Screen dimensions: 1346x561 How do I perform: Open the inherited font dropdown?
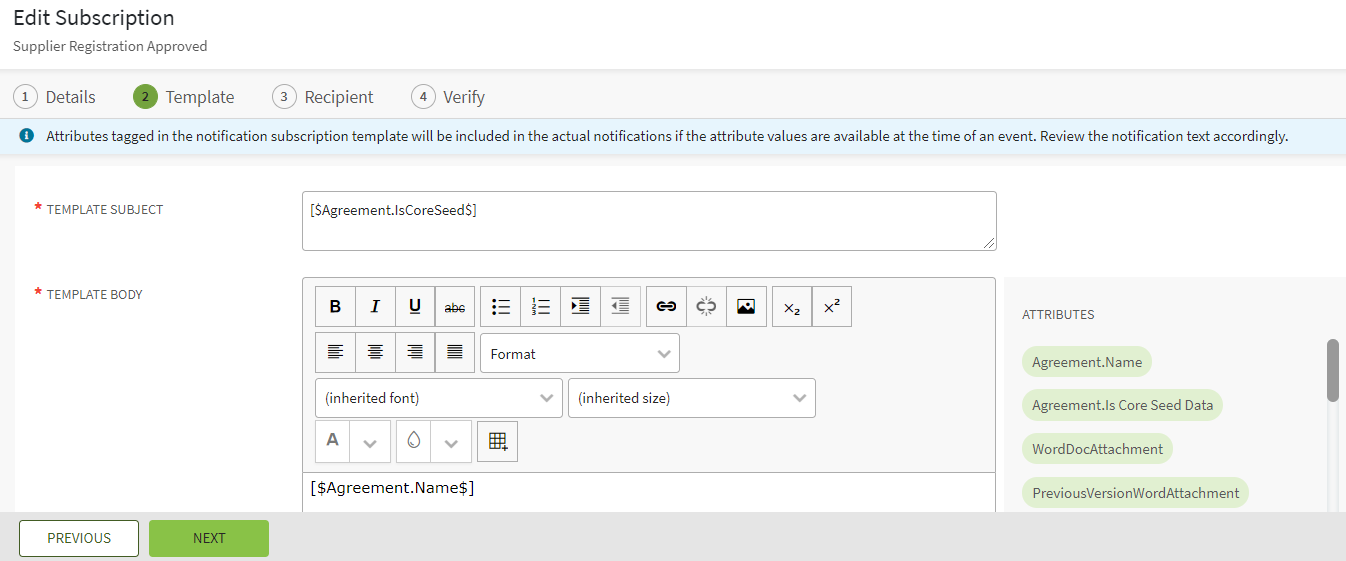[x=438, y=397]
